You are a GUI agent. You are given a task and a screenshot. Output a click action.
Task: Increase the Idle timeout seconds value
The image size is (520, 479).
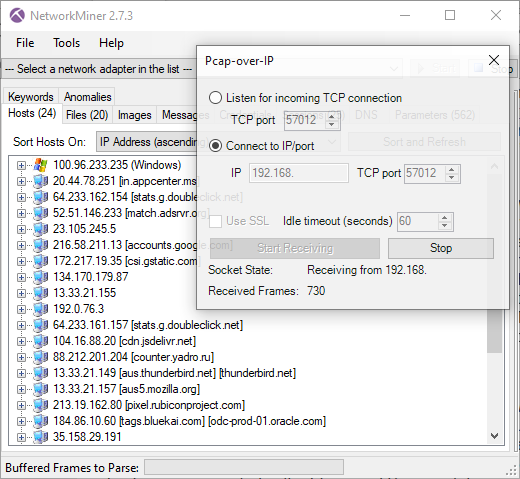[x=444, y=218]
